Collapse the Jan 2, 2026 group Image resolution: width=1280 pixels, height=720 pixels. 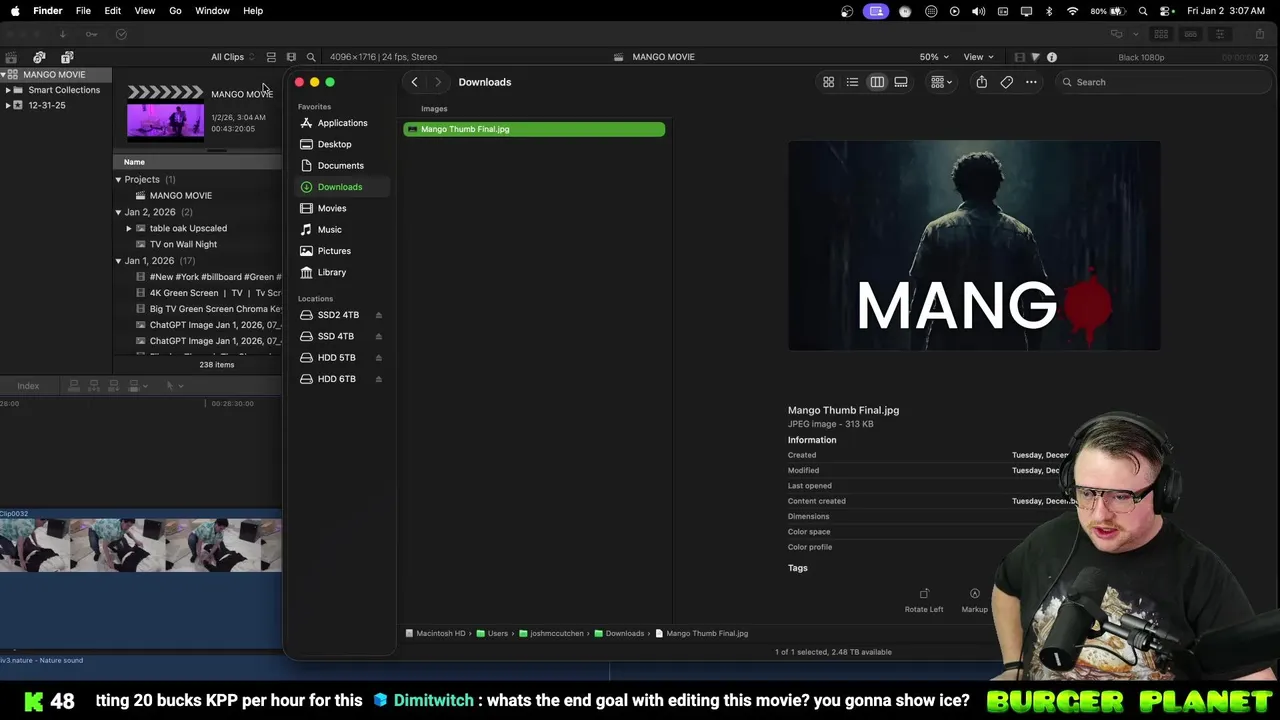click(118, 212)
